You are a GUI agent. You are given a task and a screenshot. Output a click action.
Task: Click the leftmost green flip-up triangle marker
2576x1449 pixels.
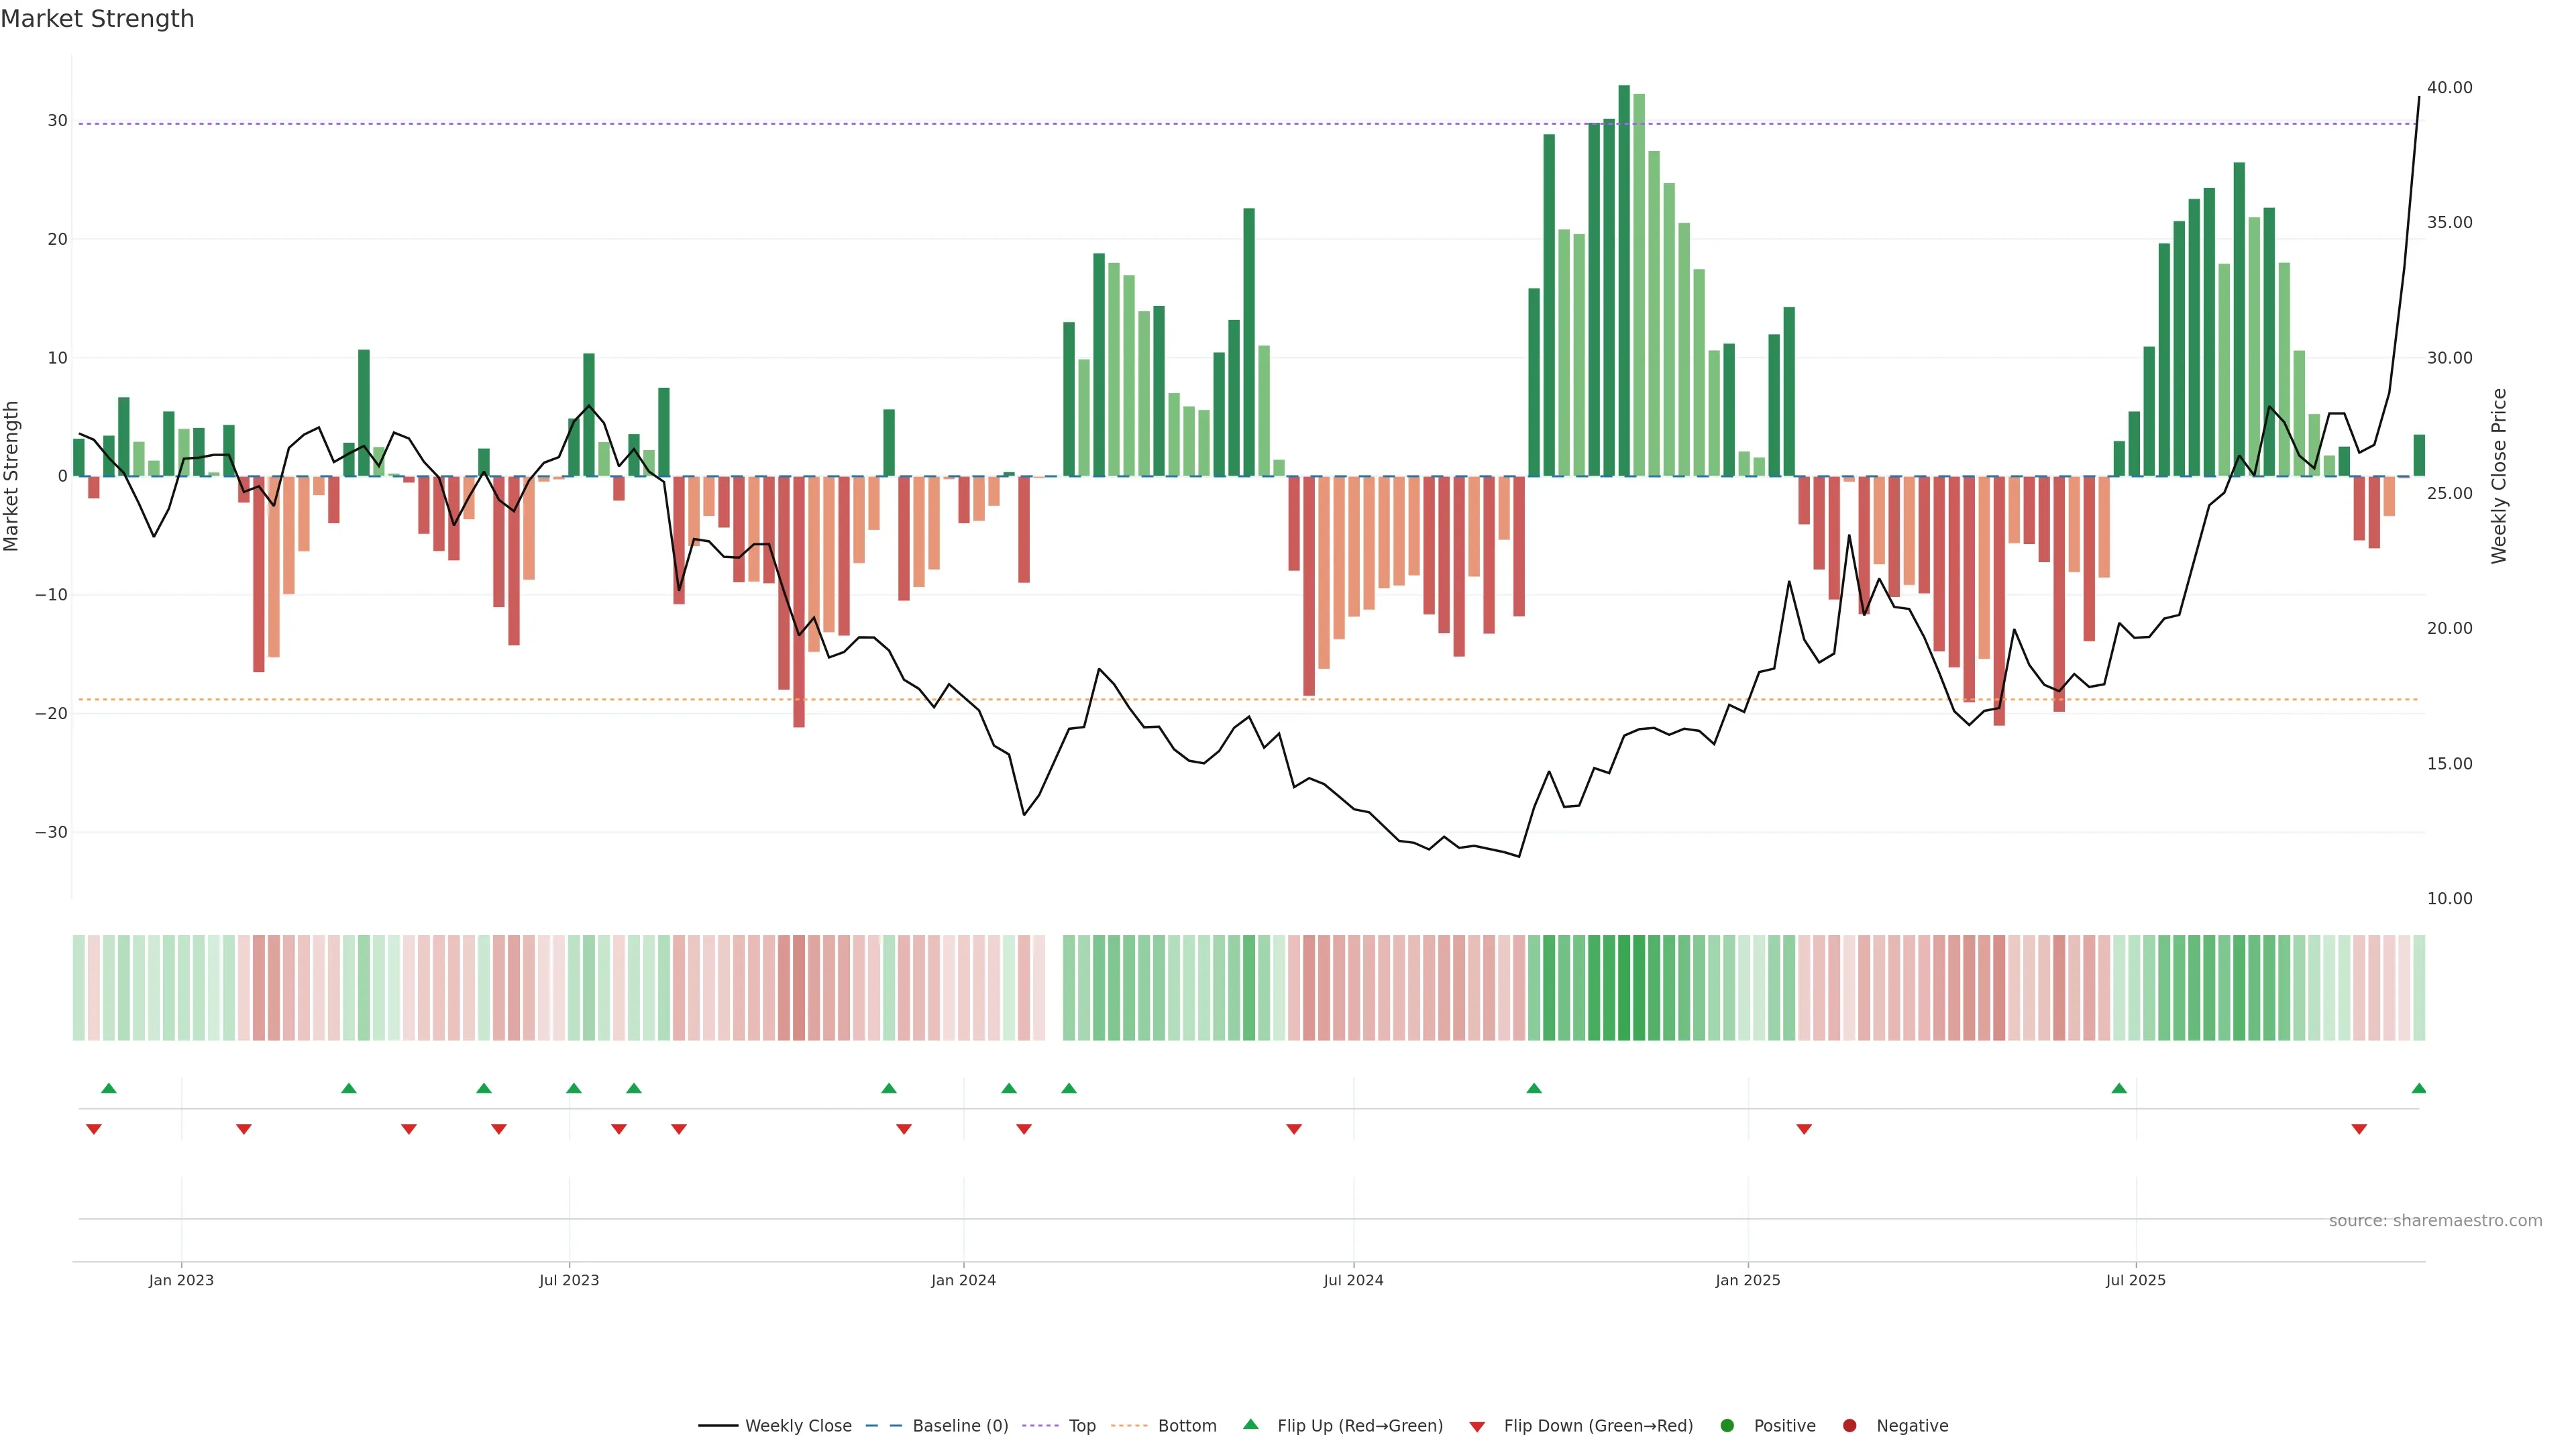point(109,1088)
